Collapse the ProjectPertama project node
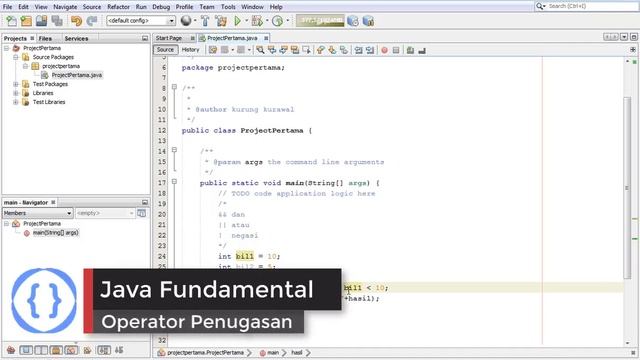The width and height of the screenshot is (640, 360). tap(7, 48)
